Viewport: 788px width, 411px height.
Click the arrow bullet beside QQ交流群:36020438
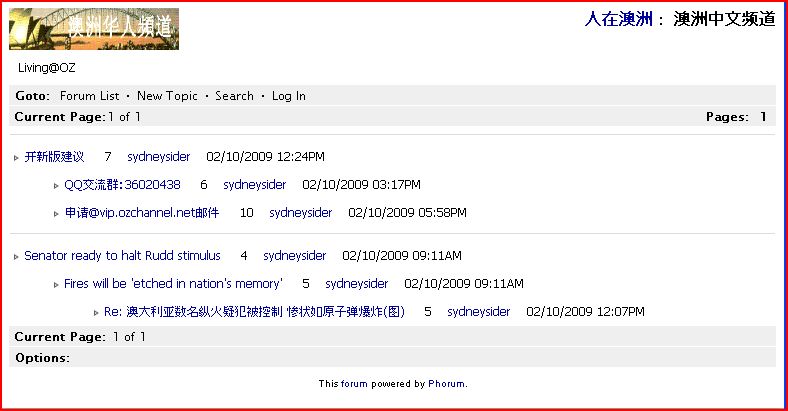click(x=56, y=186)
